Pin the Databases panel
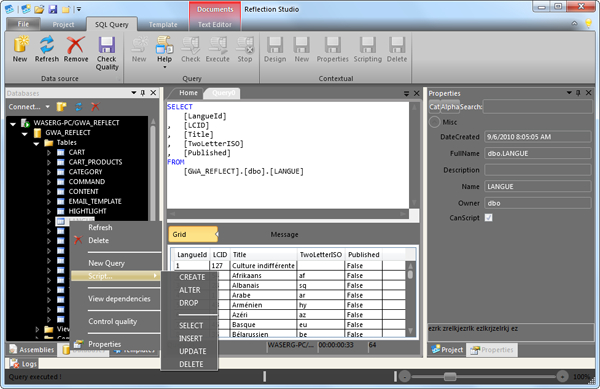The width and height of the screenshot is (600, 389). [143, 93]
